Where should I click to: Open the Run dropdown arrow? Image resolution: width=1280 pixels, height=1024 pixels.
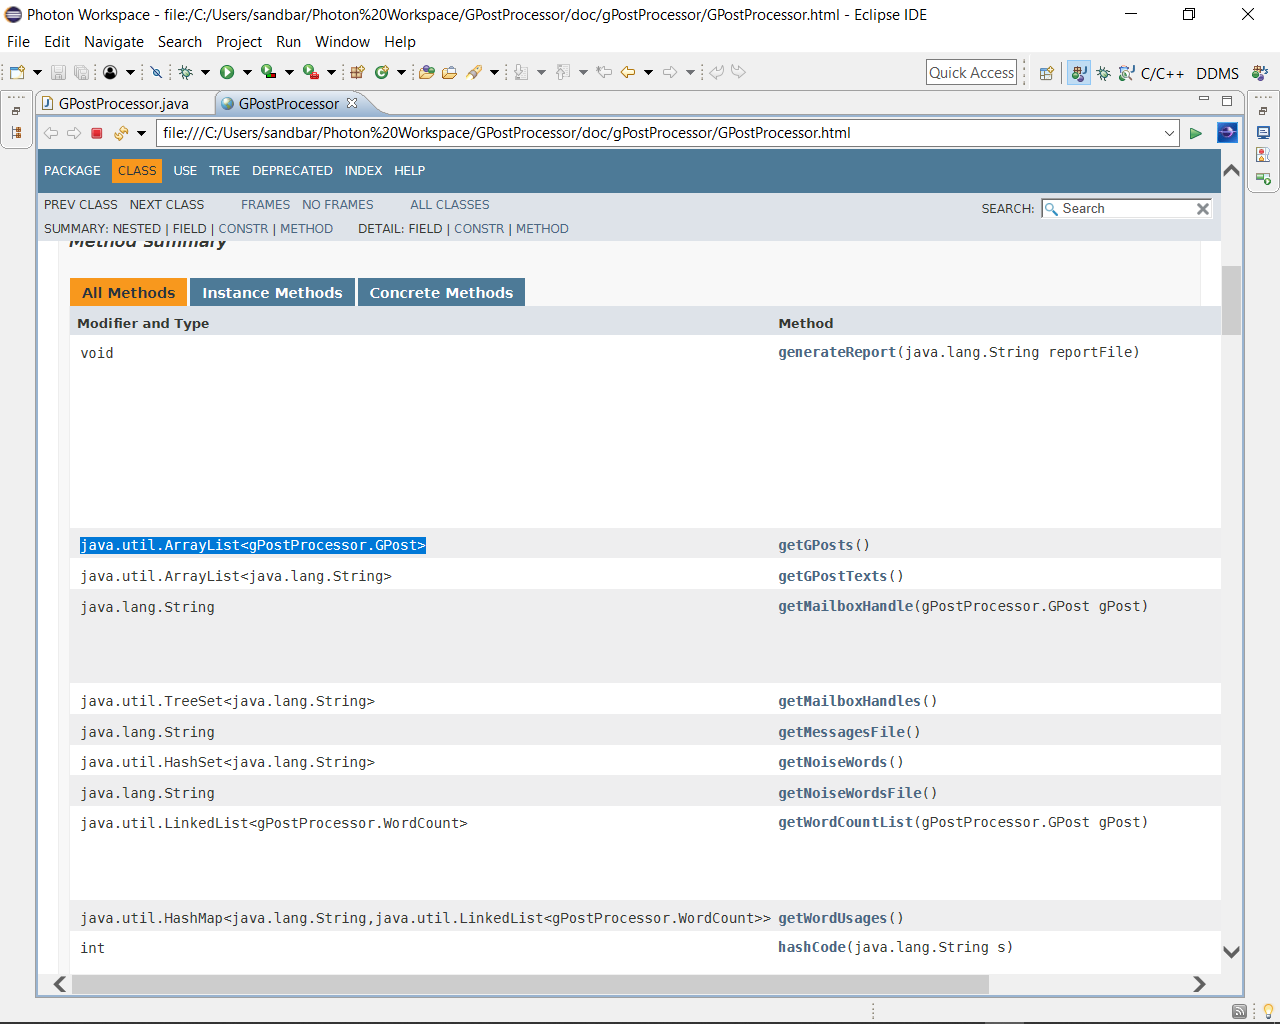tap(247, 72)
